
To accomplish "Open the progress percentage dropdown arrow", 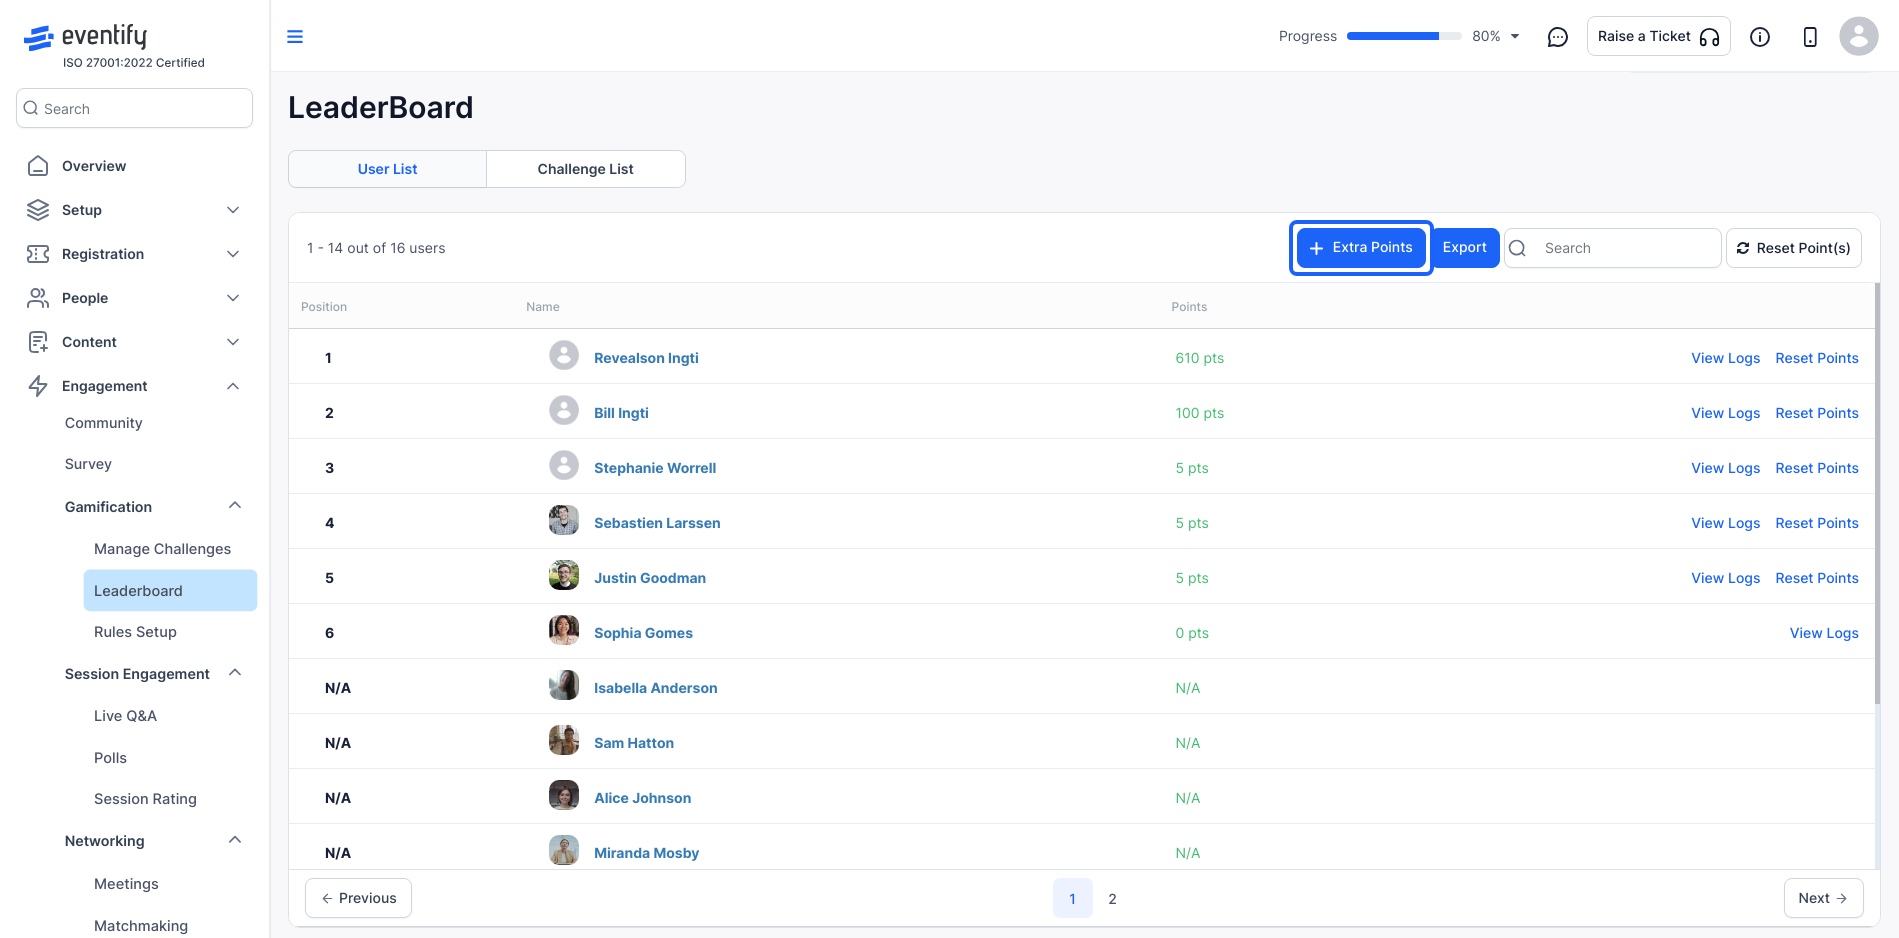I will (x=1515, y=36).
